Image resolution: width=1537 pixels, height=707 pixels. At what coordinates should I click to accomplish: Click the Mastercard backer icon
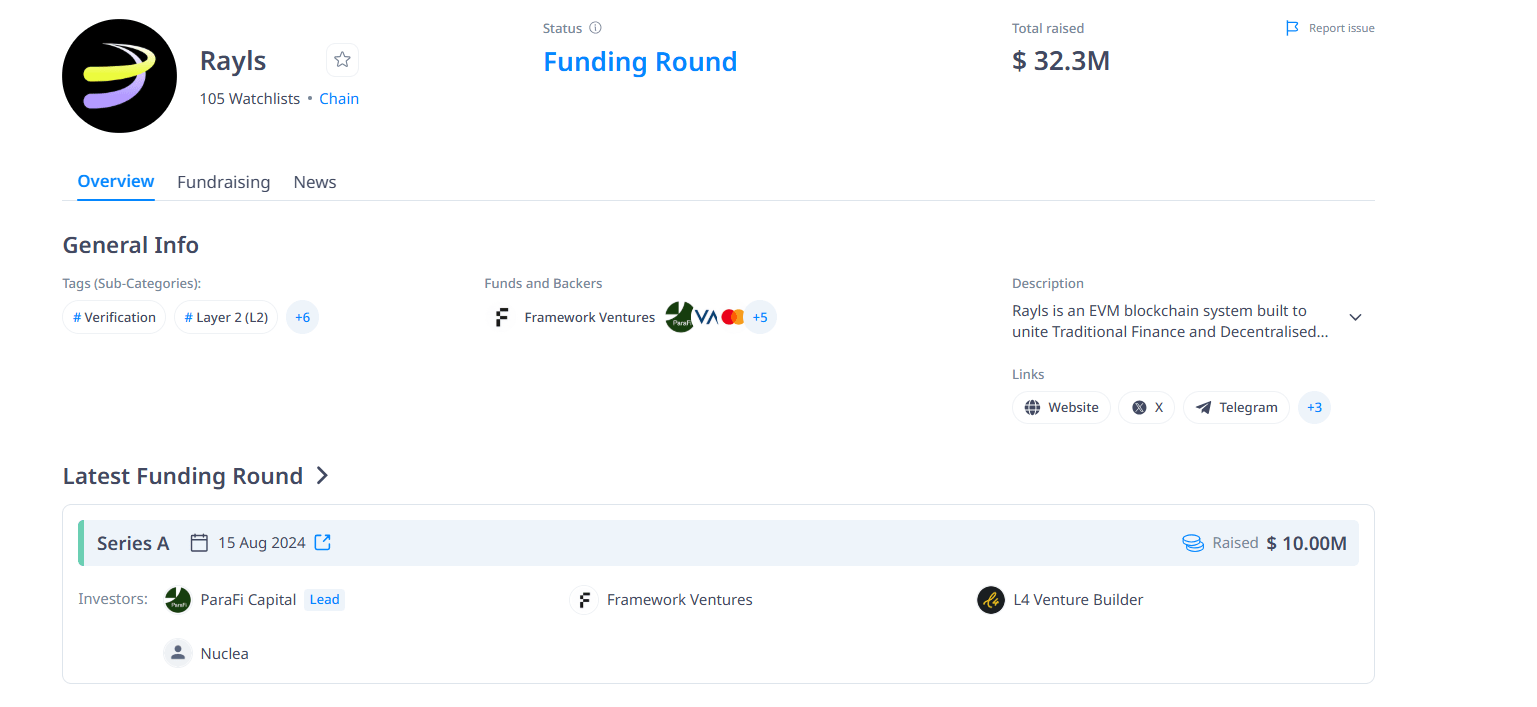coord(732,317)
